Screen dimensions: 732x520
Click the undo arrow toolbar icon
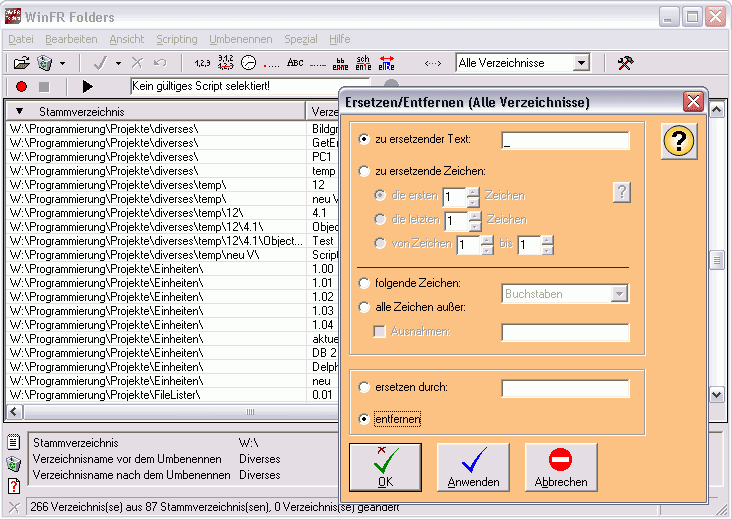[160, 63]
